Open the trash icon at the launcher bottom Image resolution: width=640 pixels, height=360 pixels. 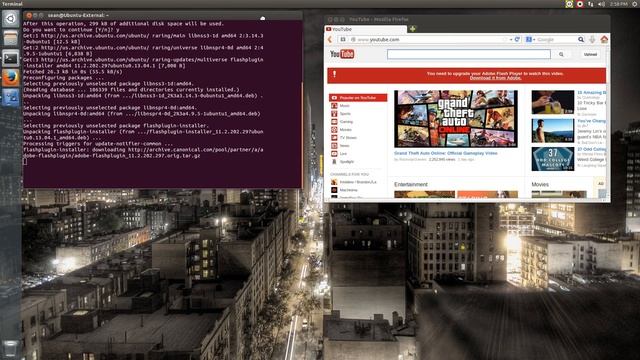tap(11, 349)
